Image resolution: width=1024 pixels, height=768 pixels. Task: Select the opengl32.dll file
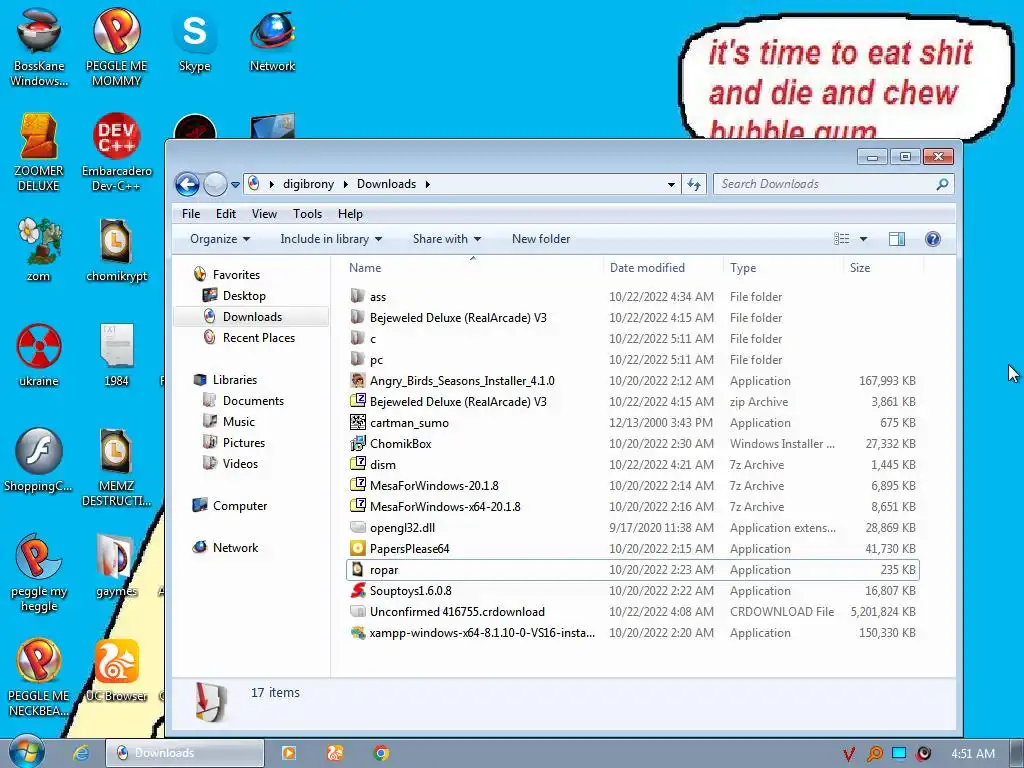632,528
